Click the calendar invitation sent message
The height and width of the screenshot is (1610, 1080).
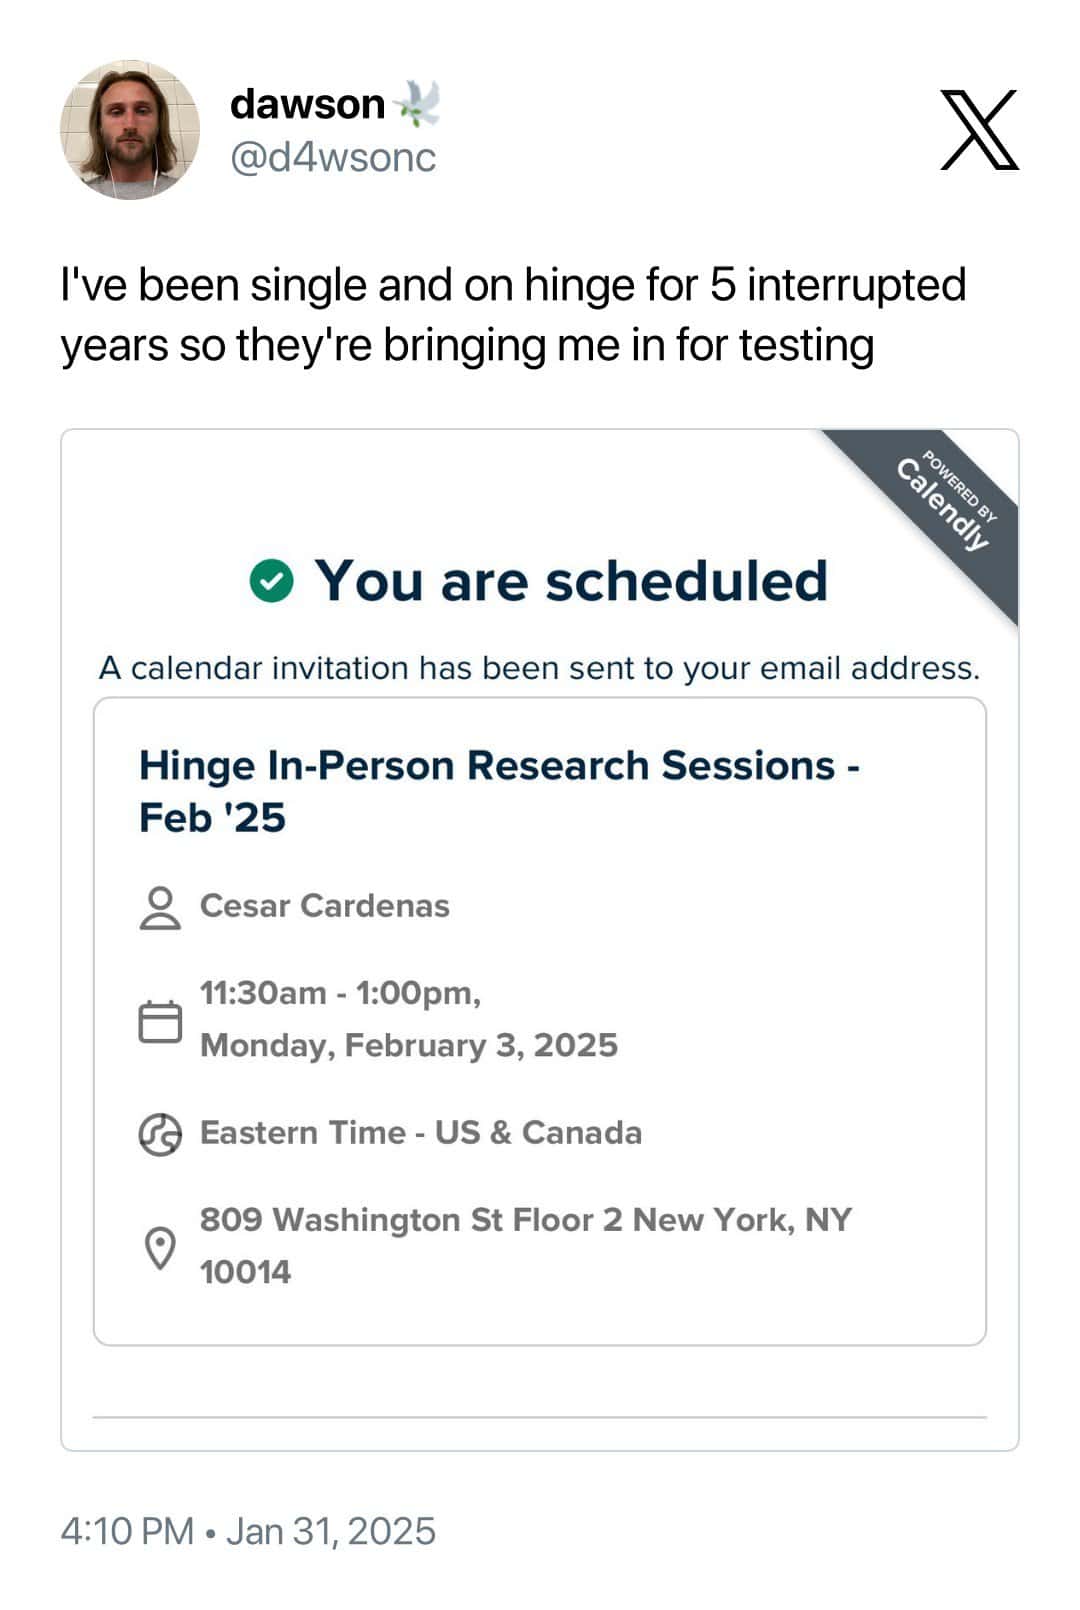(x=539, y=668)
